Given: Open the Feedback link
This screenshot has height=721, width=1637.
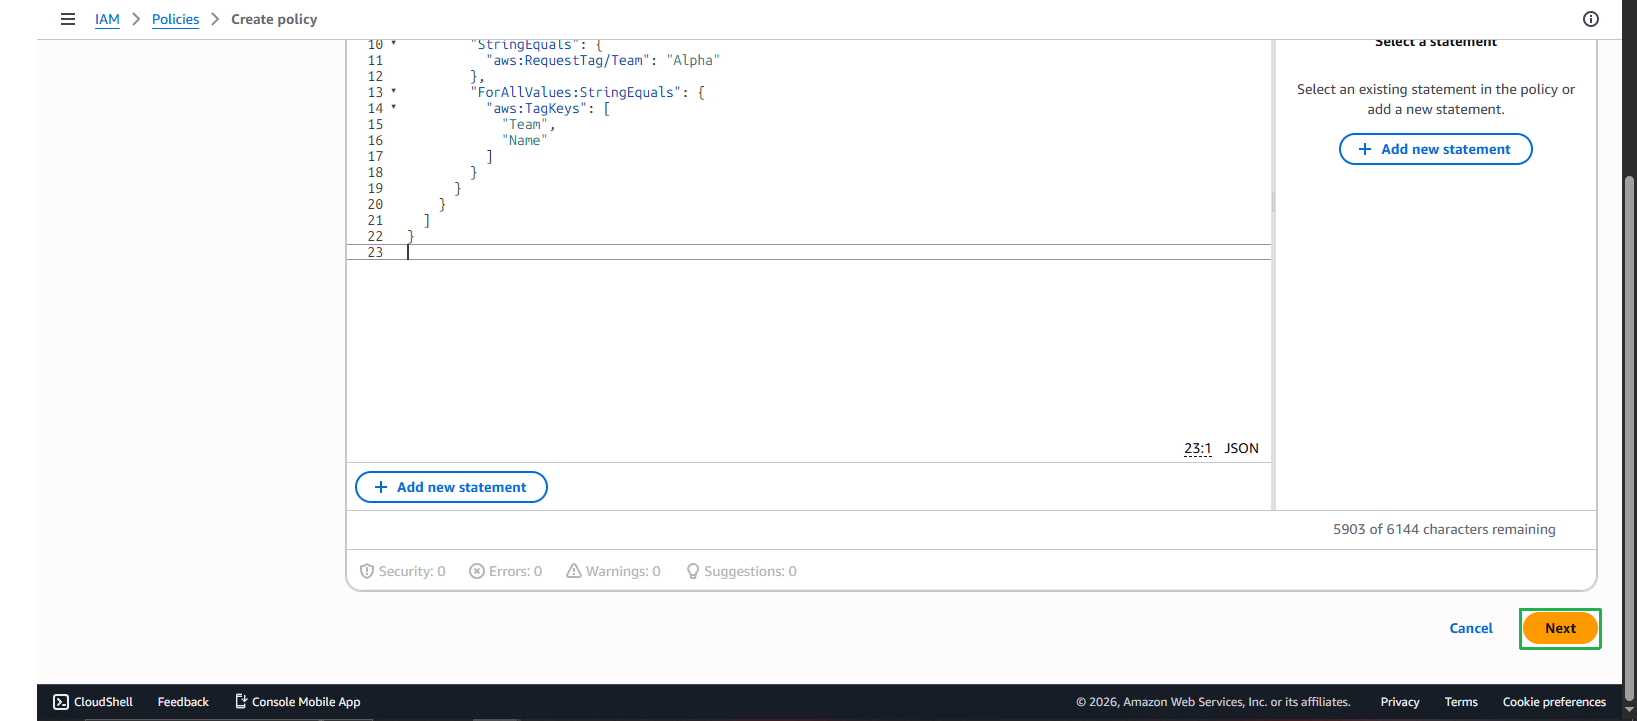Looking at the screenshot, I should point(183,702).
